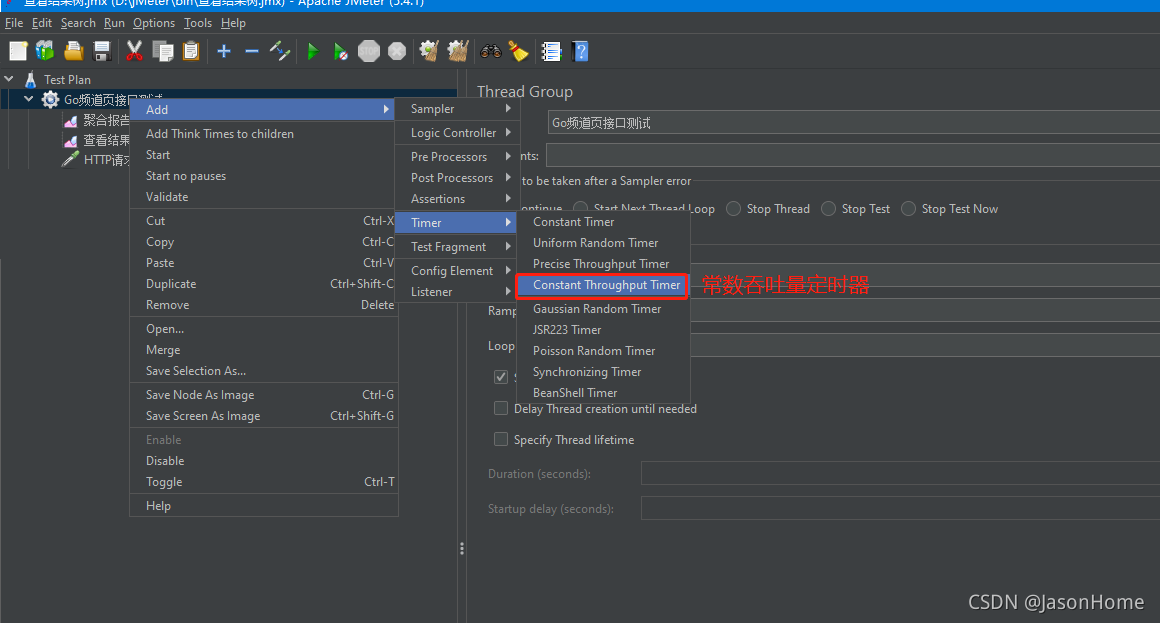Open the Options menu
This screenshot has height=623, width=1160.
coord(154,23)
